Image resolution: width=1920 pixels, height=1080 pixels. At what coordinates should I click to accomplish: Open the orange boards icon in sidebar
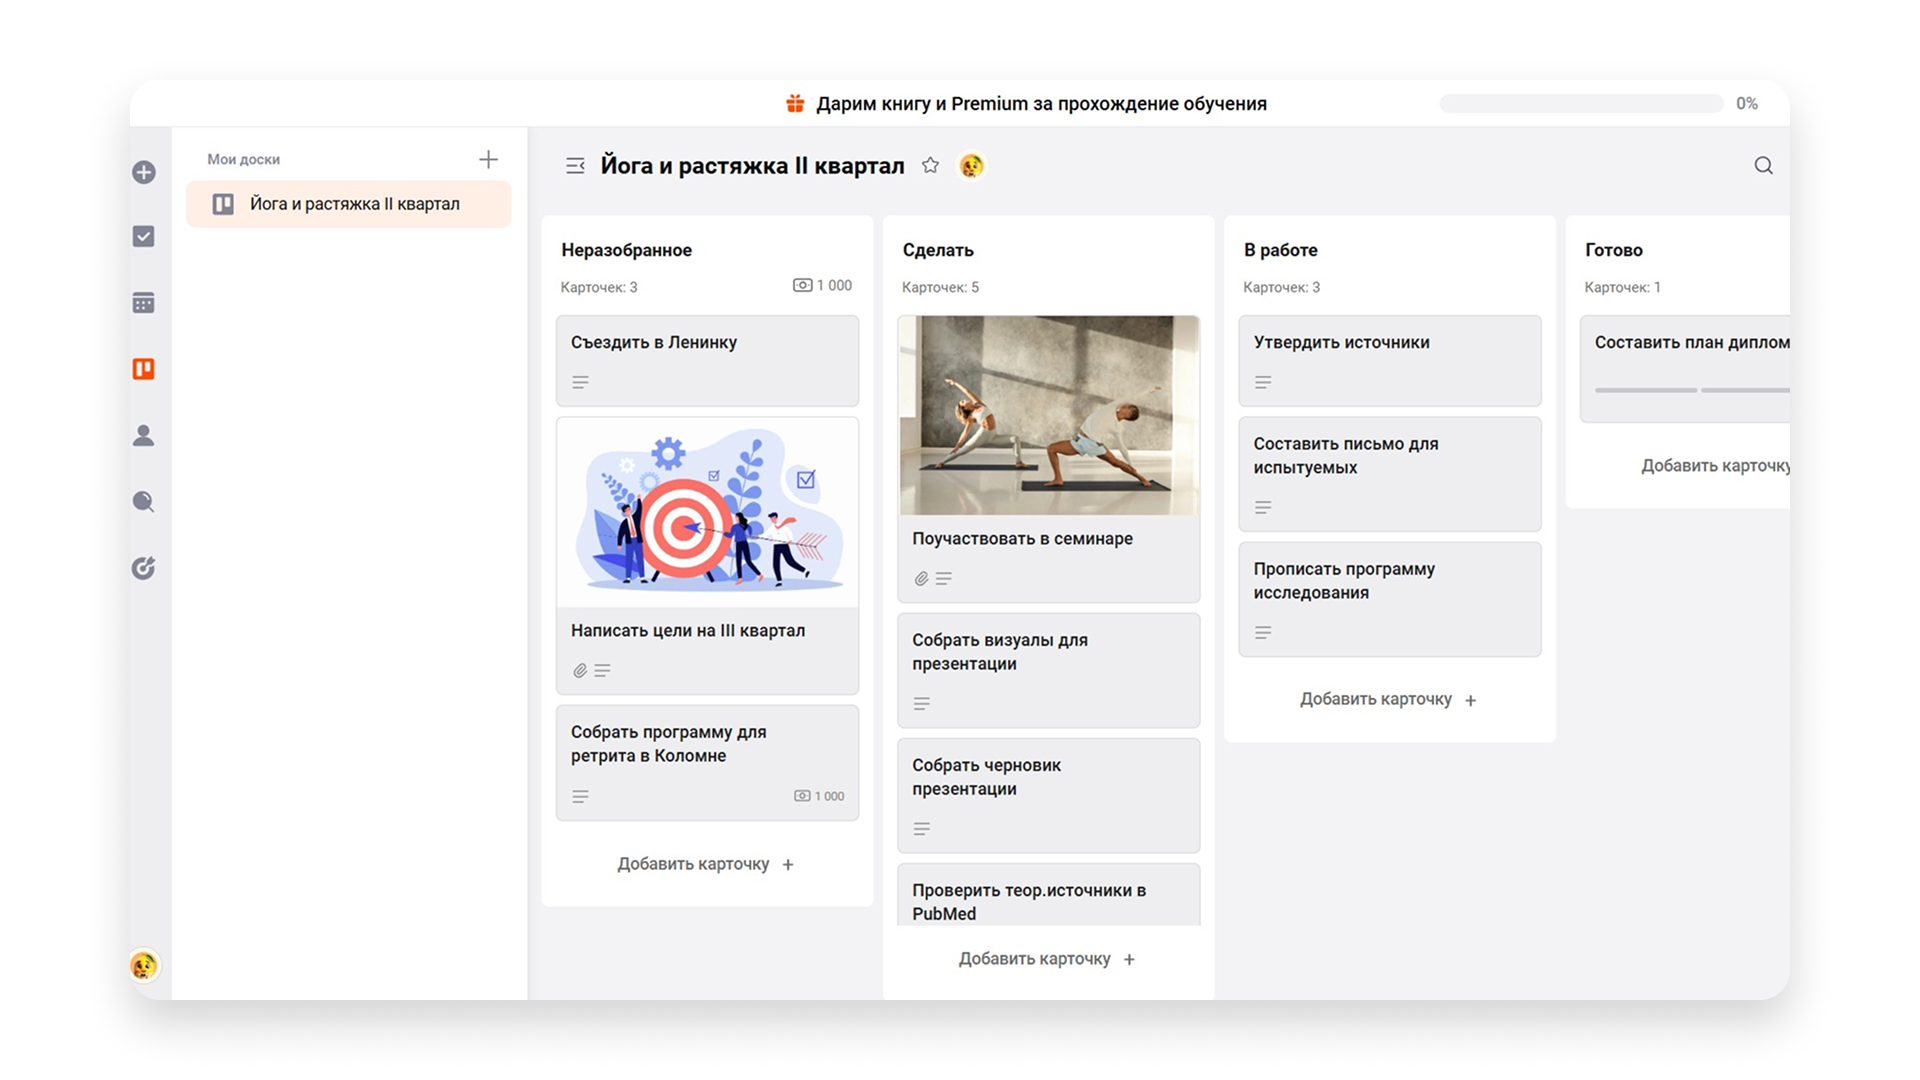coord(144,369)
